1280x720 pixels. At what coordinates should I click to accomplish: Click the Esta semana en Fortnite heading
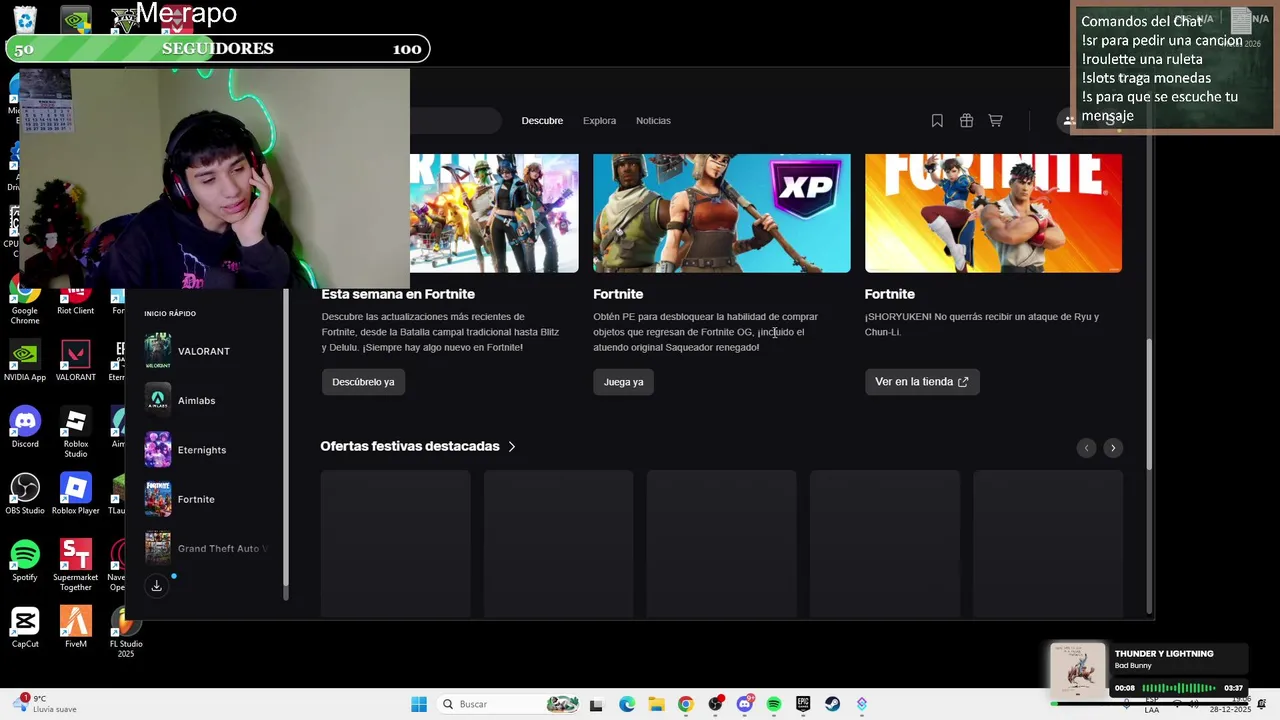coord(398,294)
